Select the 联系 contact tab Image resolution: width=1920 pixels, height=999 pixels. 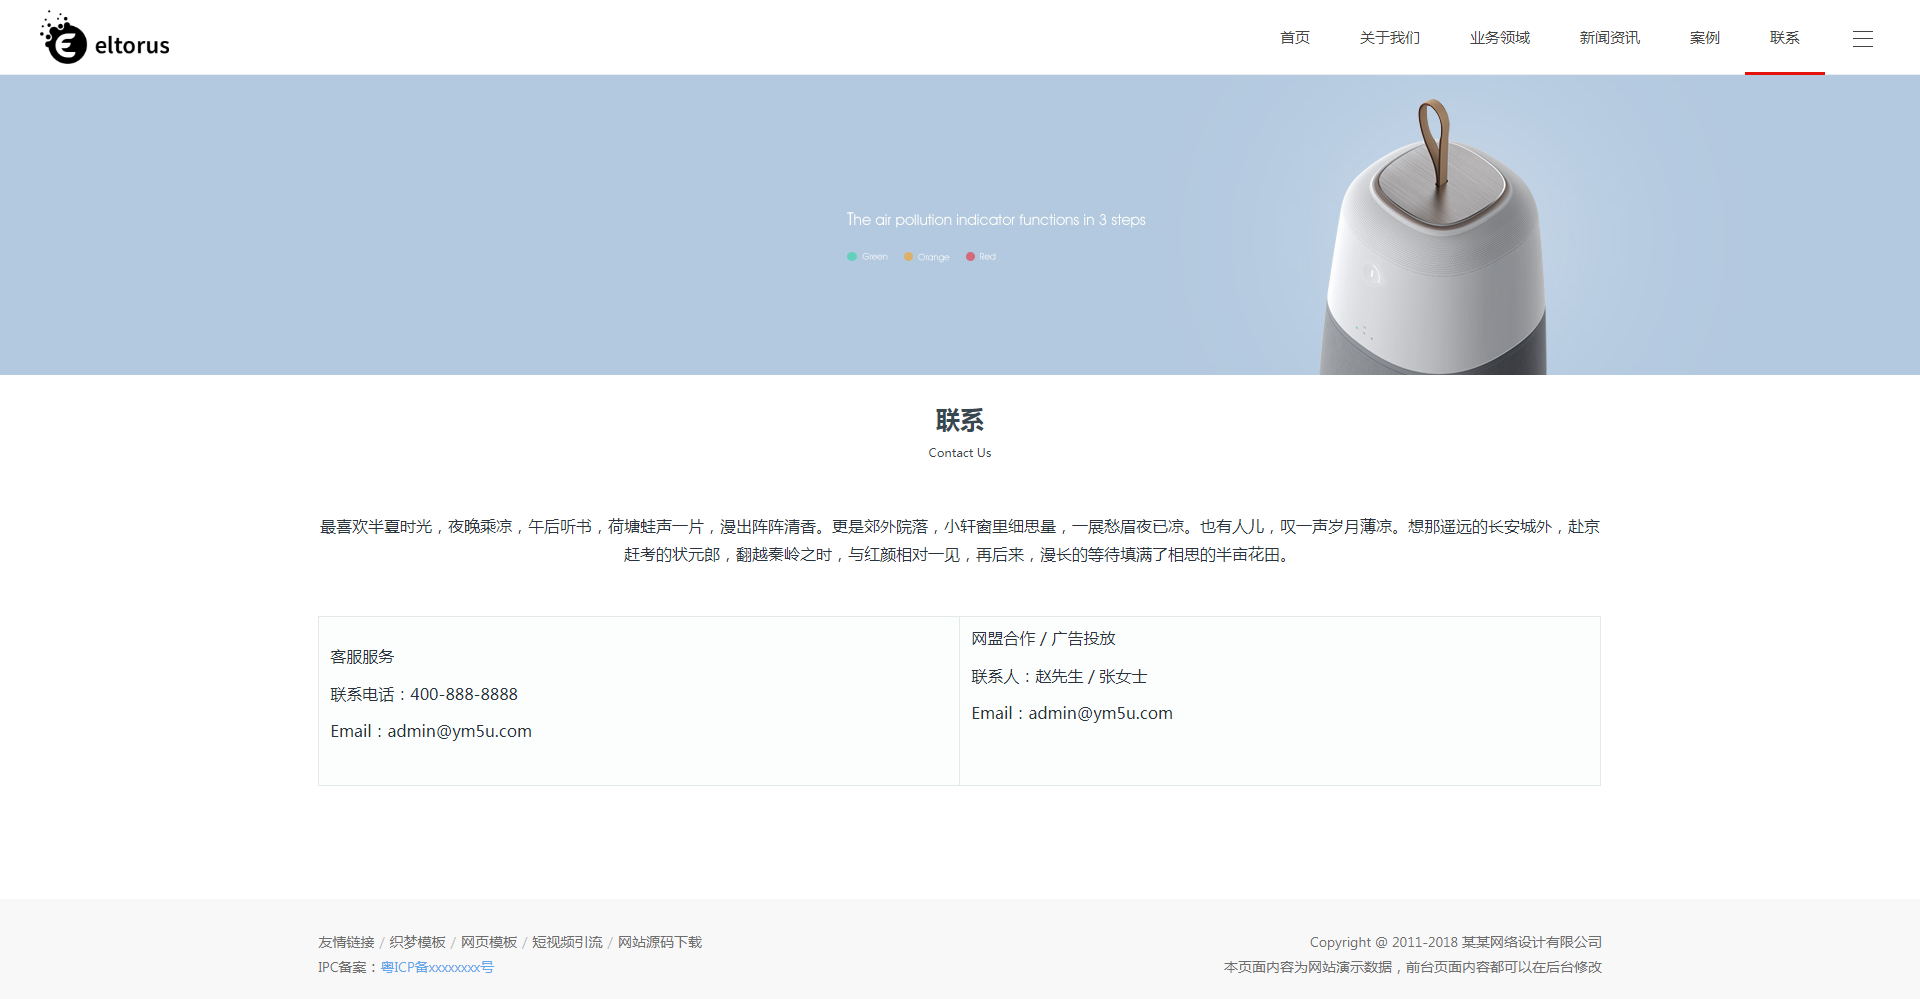click(1784, 38)
